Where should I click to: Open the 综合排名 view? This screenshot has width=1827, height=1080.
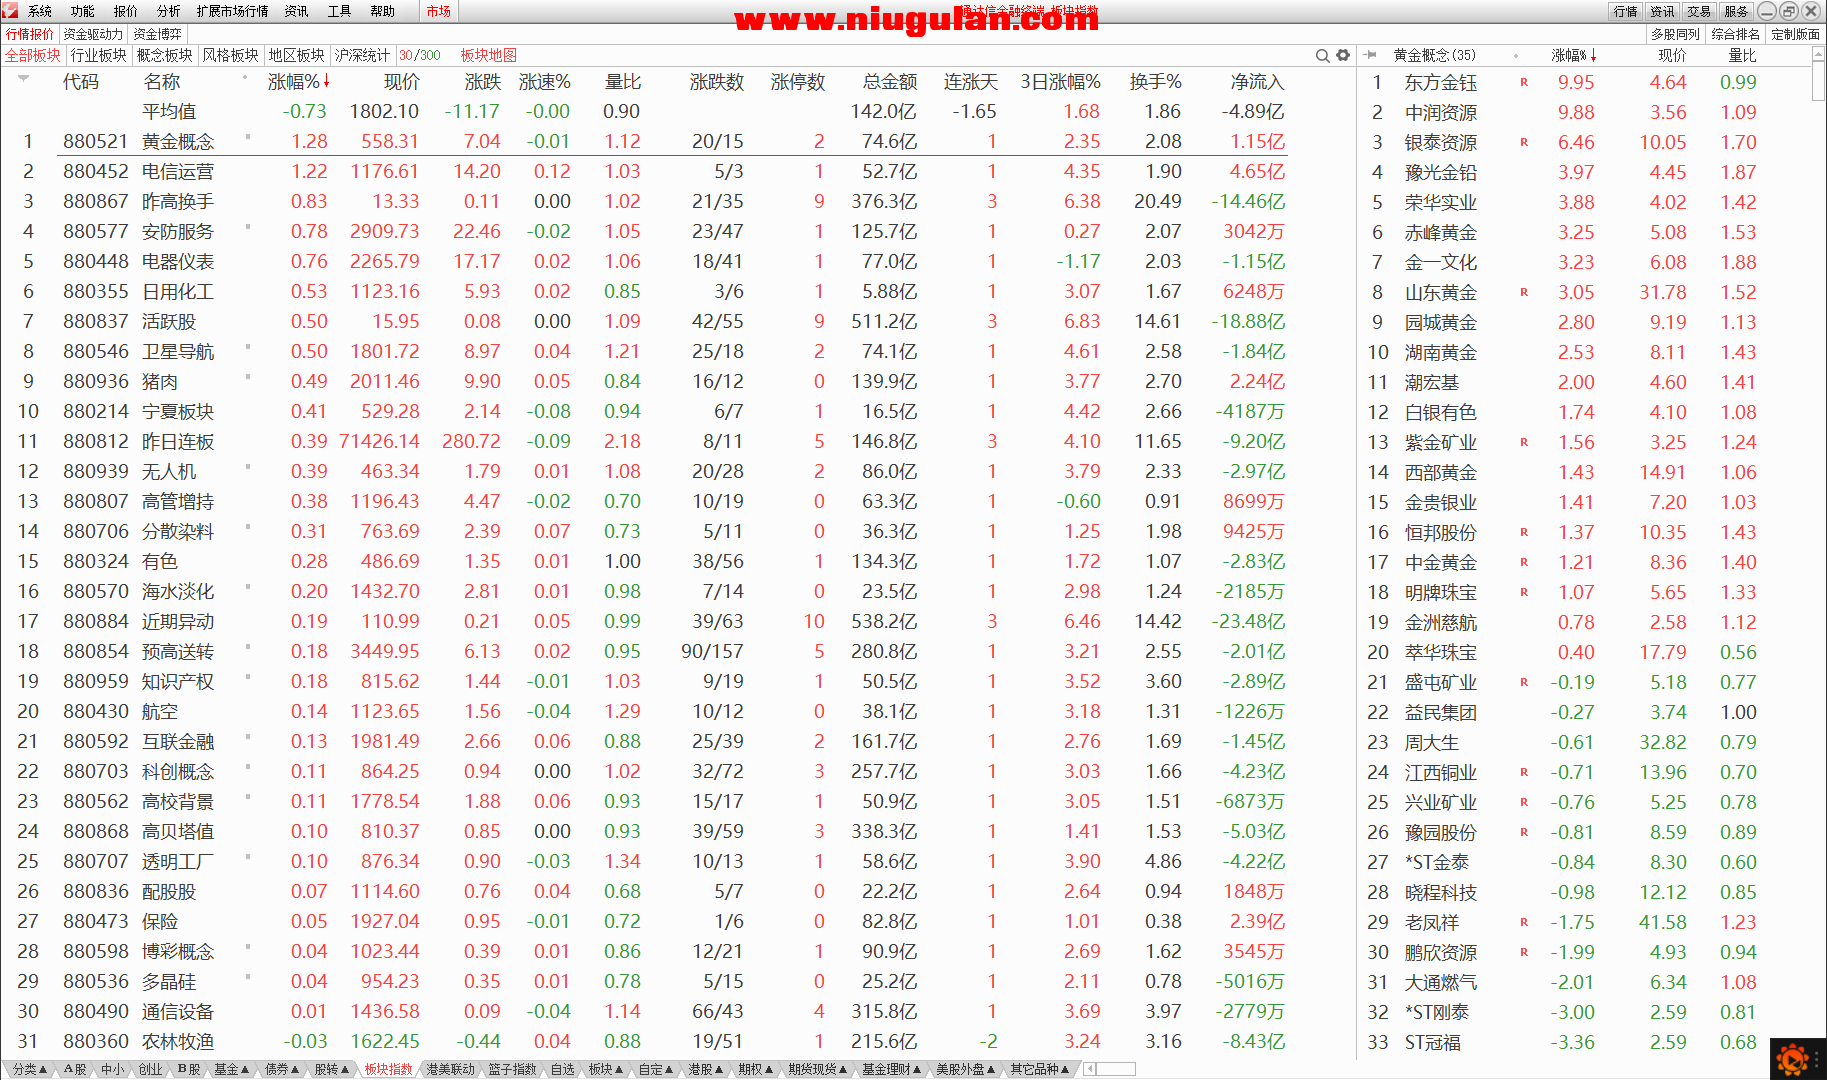click(x=1735, y=34)
